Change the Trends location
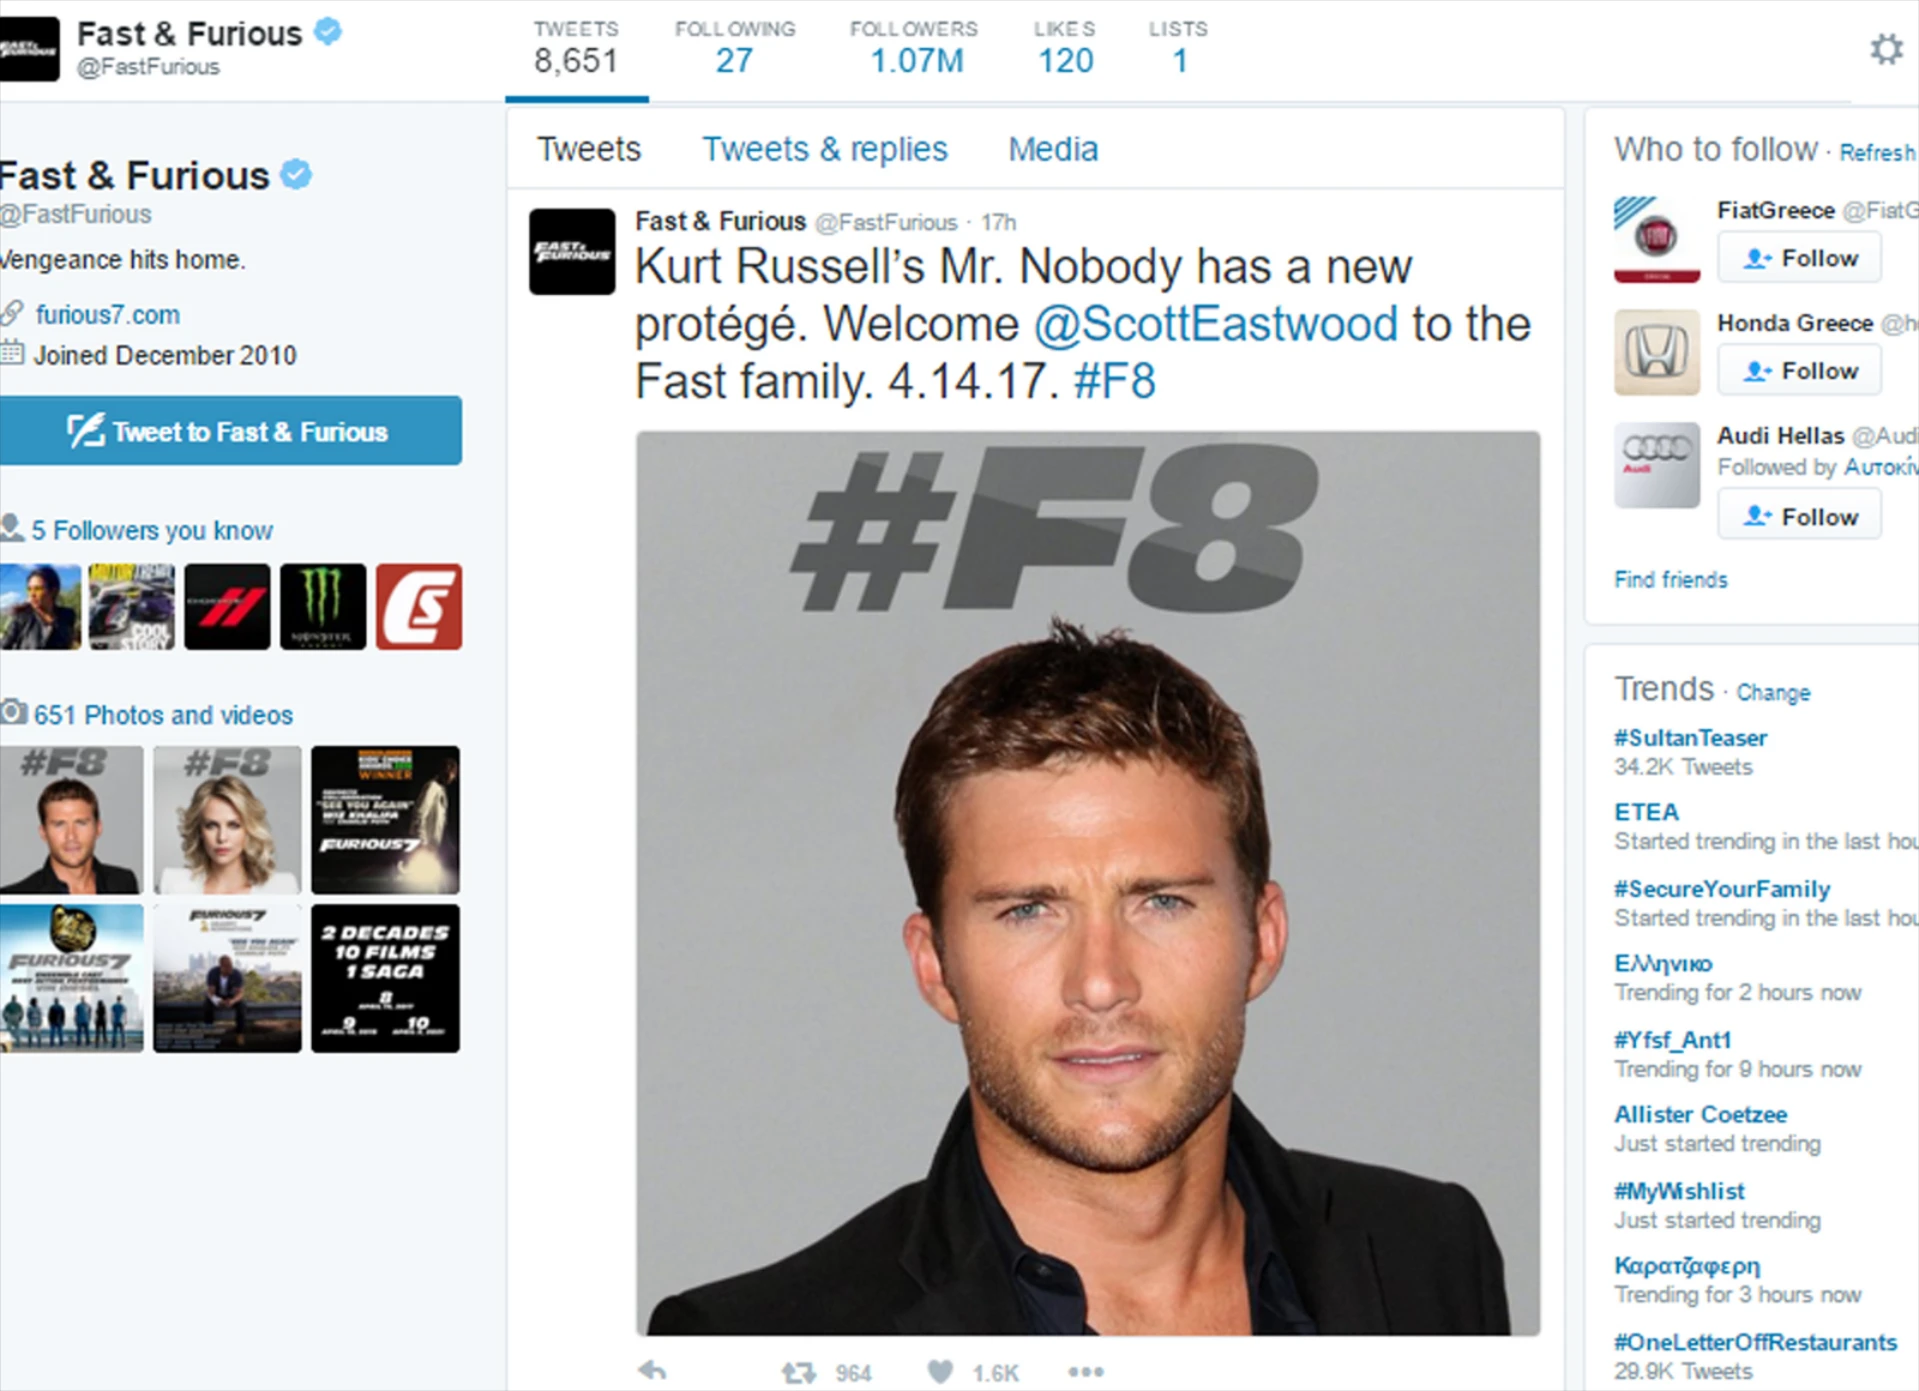Image resolution: width=1919 pixels, height=1391 pixels. point(1772,692)
